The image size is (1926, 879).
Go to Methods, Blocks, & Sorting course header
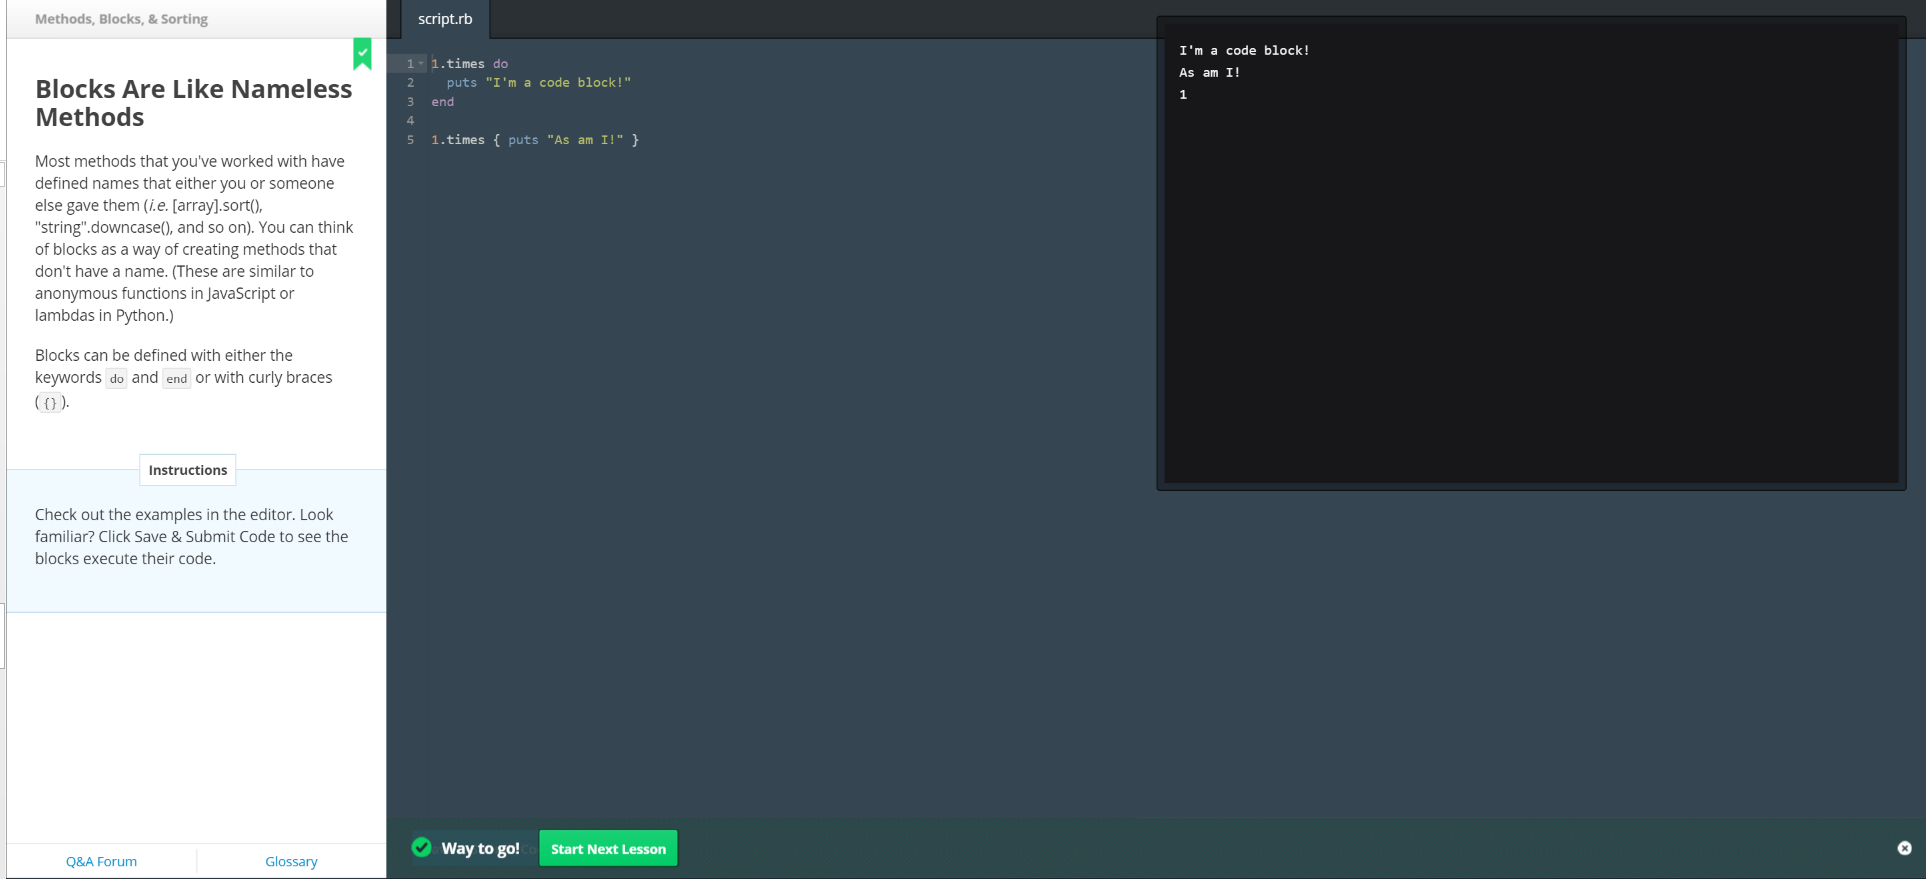(x=121, y=19)
